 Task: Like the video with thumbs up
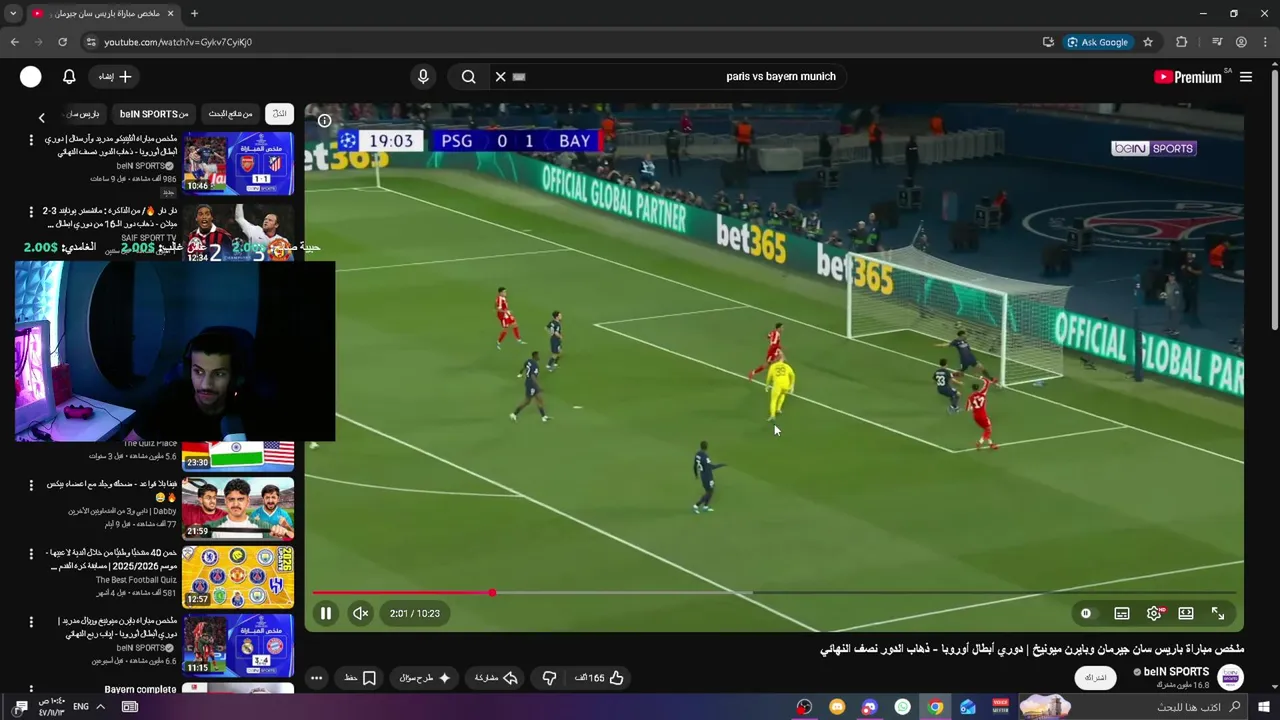(x=599, y=678)
